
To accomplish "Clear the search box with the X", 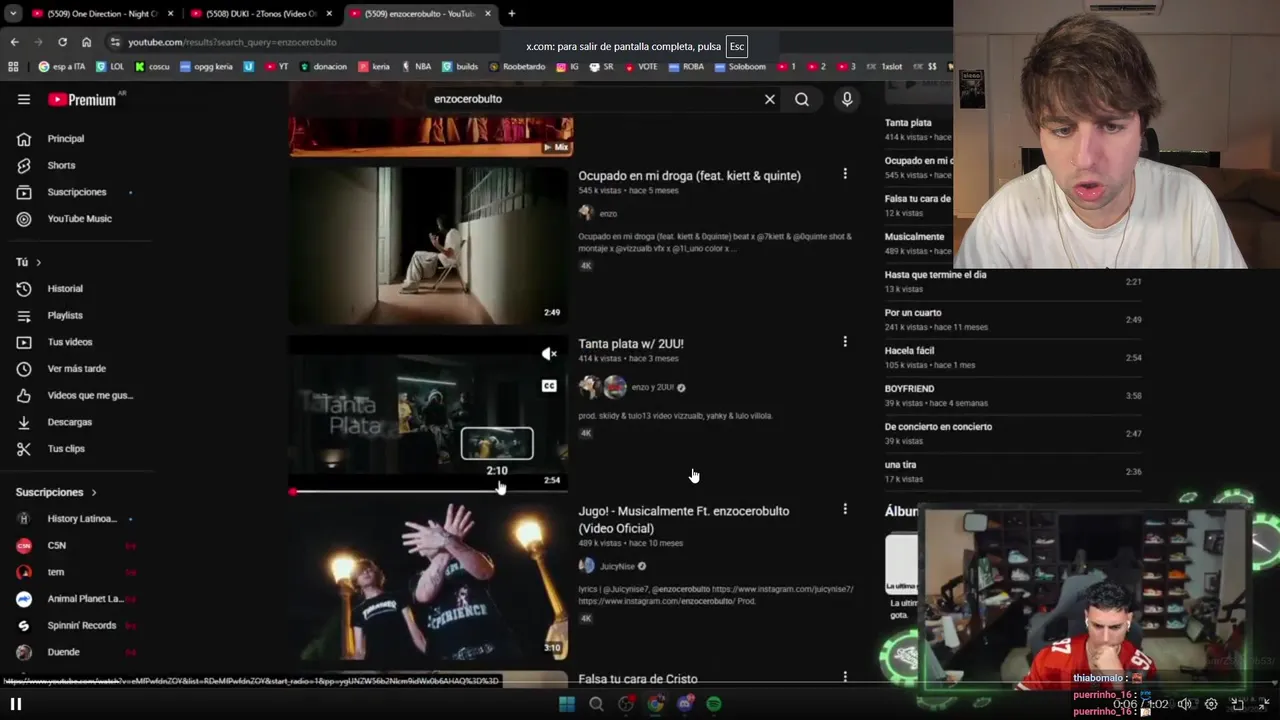I will [x=770, y=99].
